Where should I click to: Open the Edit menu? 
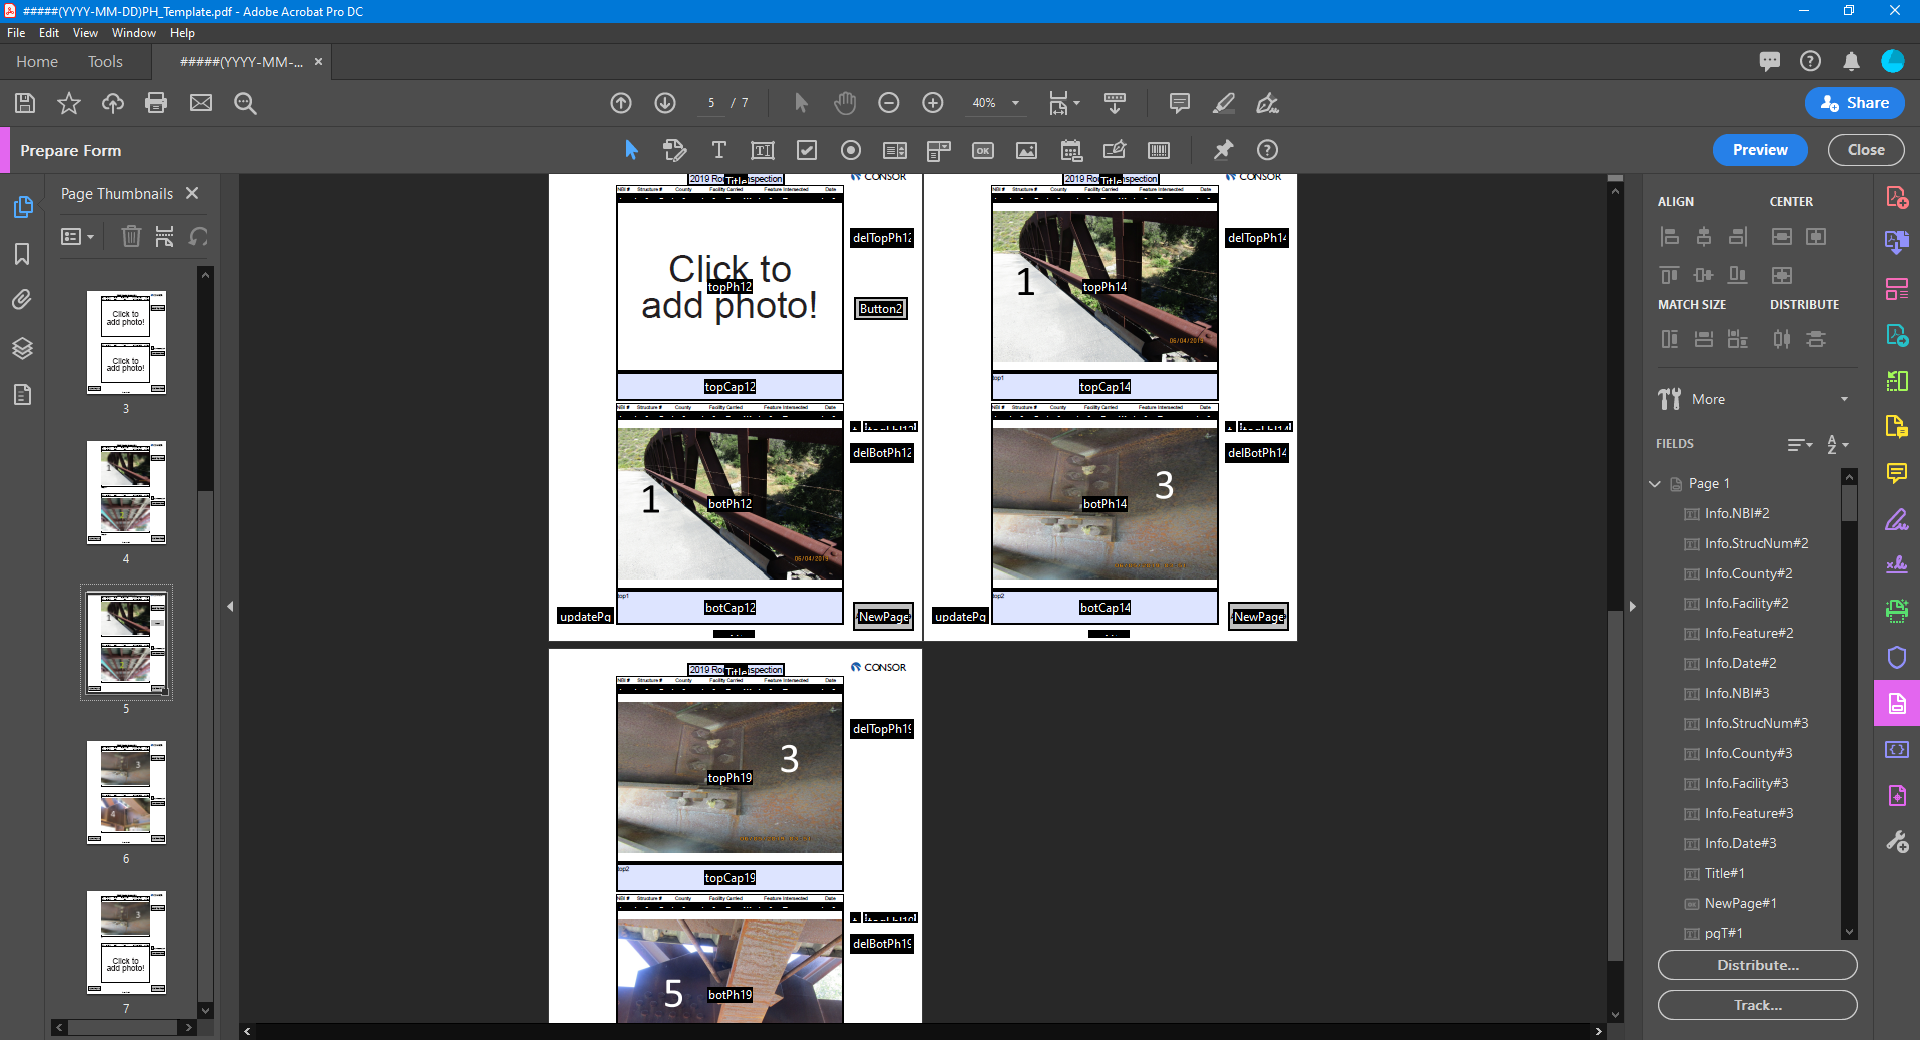(x=48, y=32)
